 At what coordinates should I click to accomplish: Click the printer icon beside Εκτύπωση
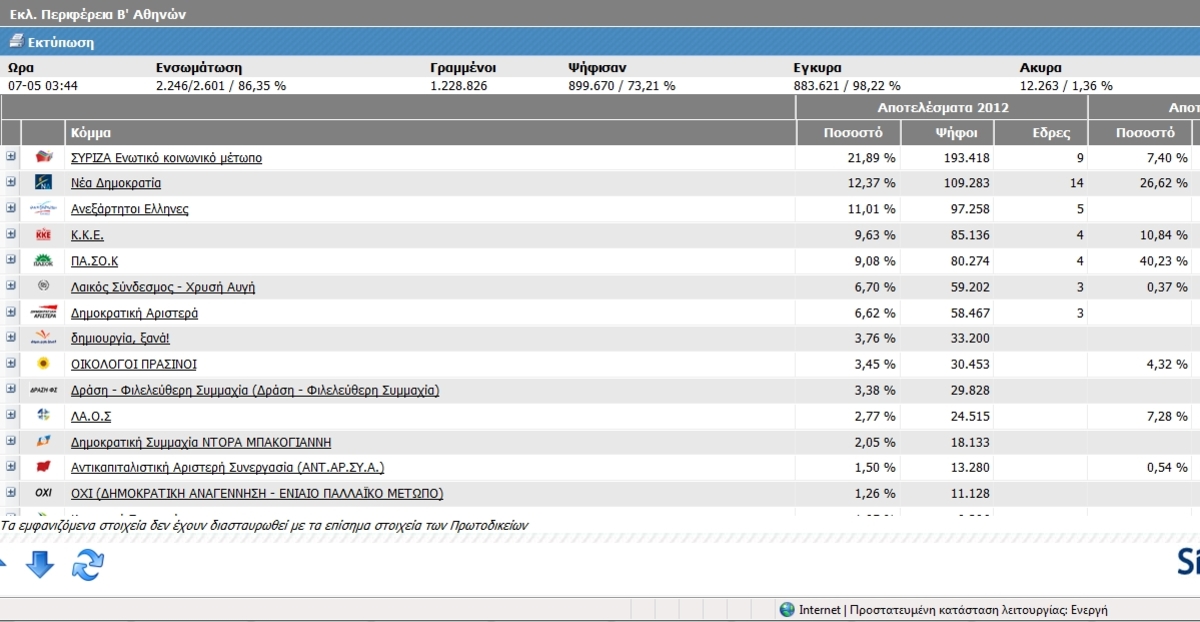click(16, 42)
